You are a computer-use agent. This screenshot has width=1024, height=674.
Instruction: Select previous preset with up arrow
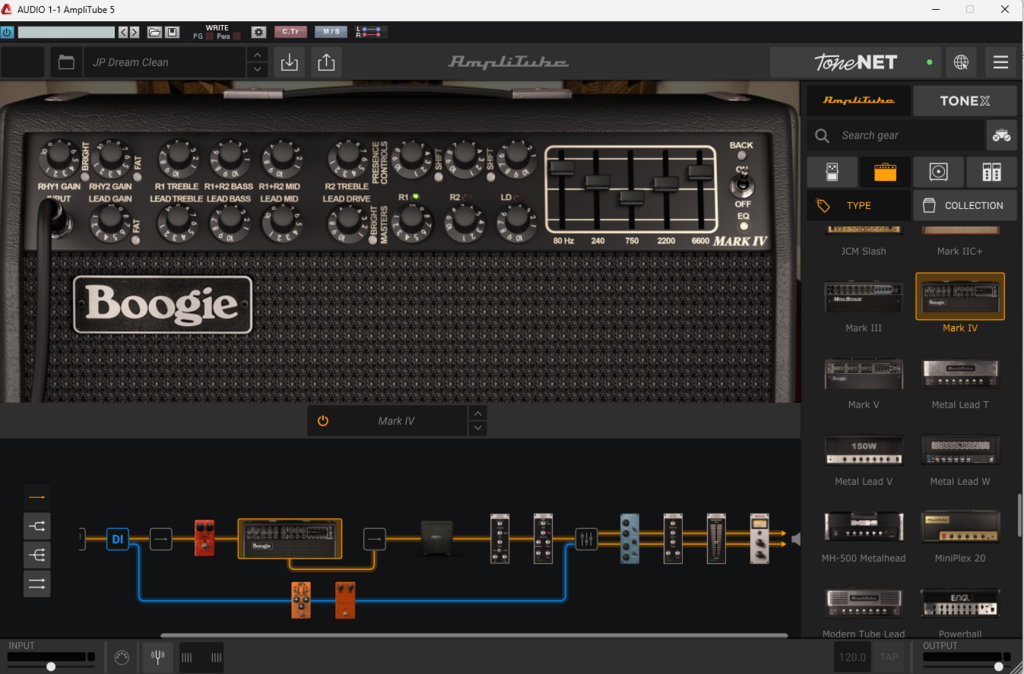pos(257,56)
